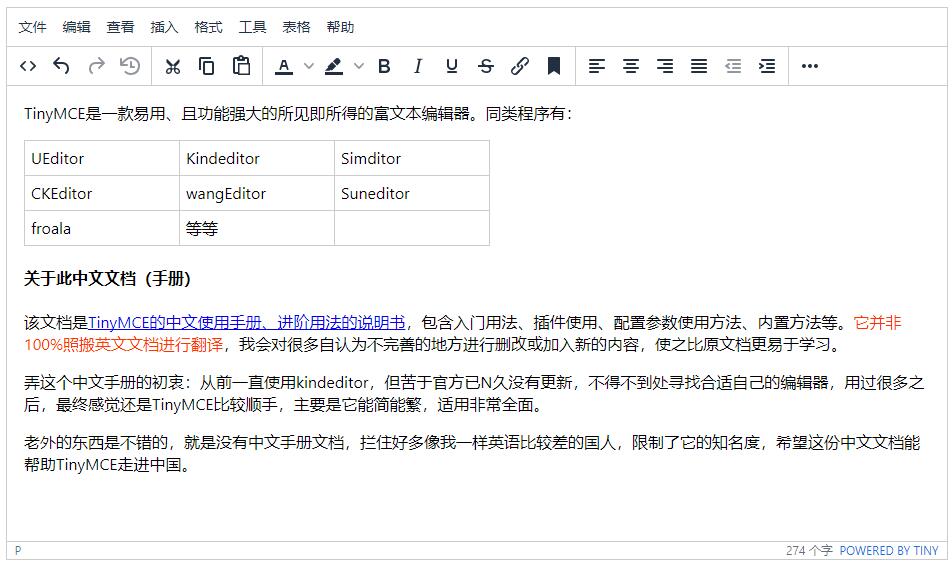The image size is (952, 563).
Task: Center align the text
Action: click(631, 66)
